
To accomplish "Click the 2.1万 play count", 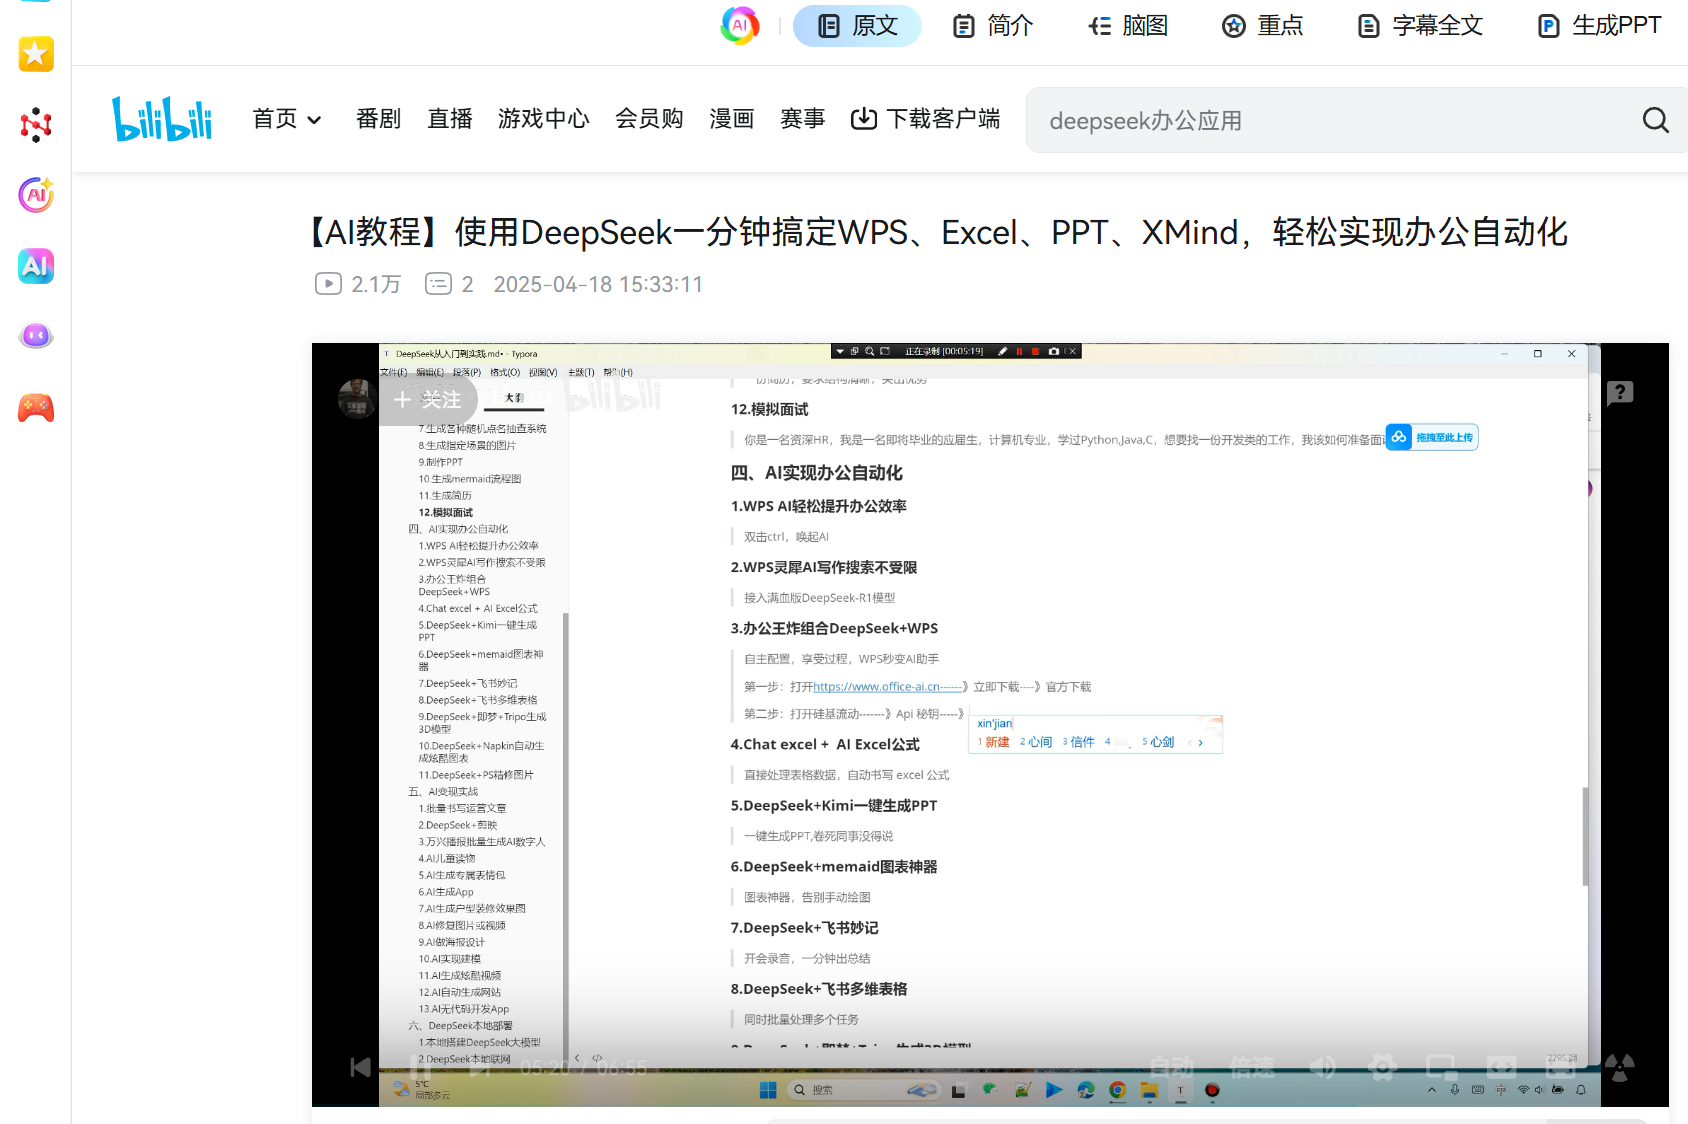I will (x=358, y=284).
